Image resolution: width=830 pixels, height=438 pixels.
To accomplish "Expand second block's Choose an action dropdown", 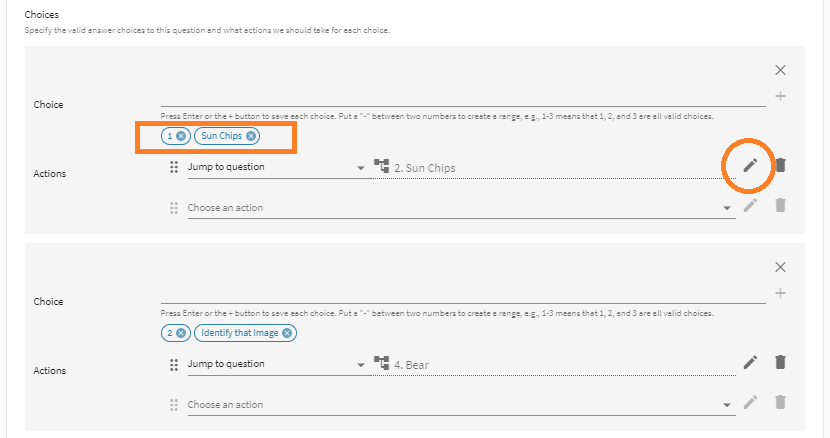I will point(460,405).
